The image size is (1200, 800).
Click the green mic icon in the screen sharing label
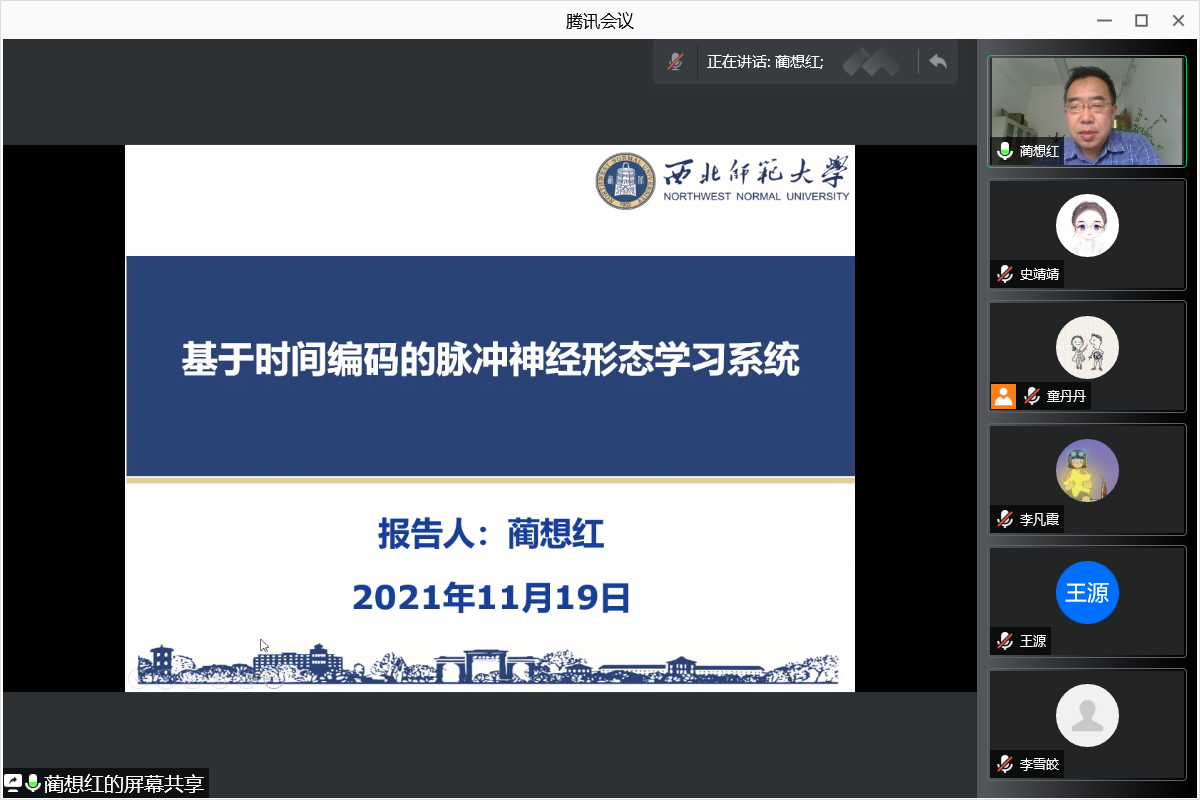(x=33, y=783)
